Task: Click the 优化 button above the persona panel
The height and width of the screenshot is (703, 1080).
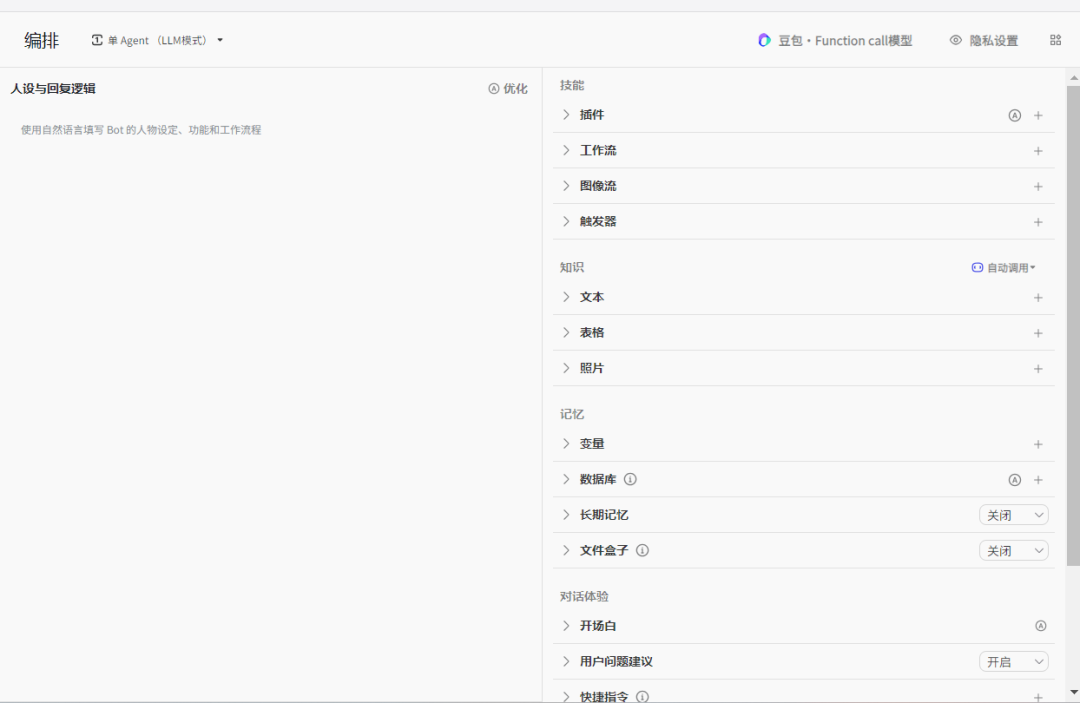Action: coord(508,88)
